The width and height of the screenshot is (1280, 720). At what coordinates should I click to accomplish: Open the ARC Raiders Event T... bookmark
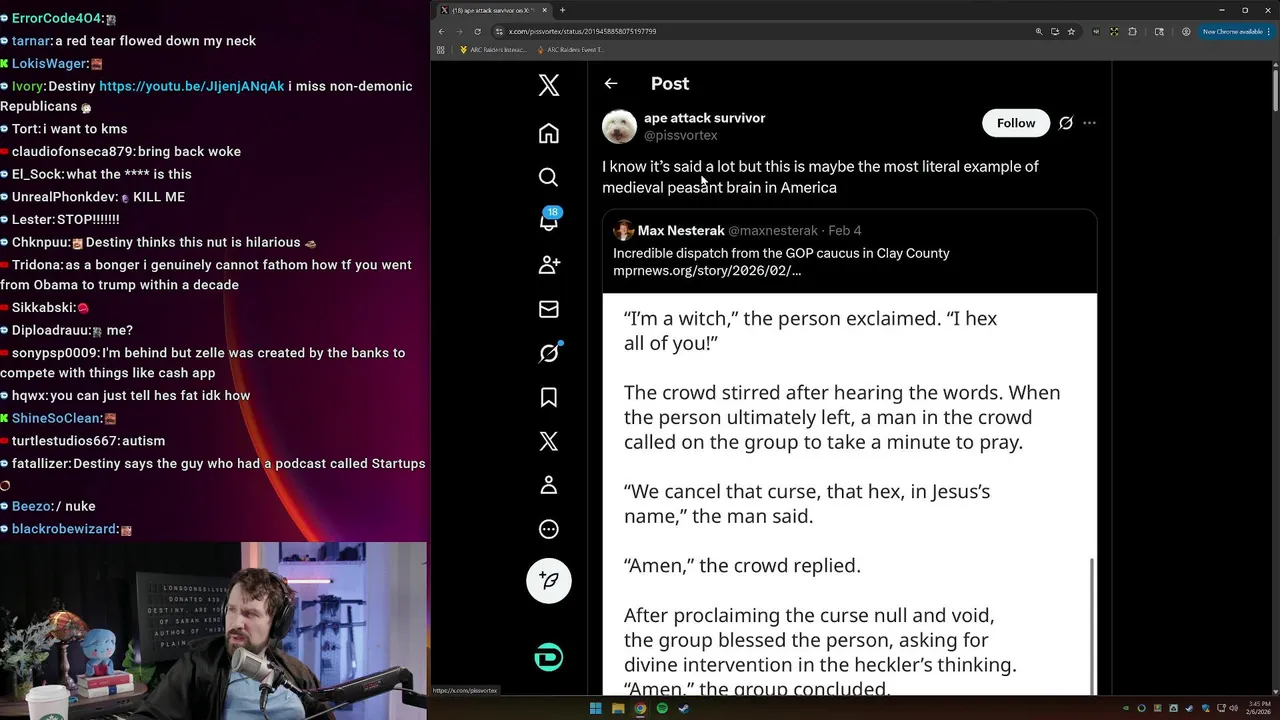(x=570, y=50)
